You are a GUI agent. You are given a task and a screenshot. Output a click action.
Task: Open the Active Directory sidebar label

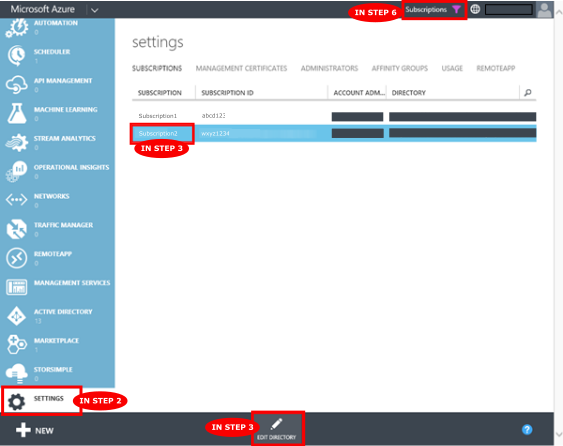[63, 312]
